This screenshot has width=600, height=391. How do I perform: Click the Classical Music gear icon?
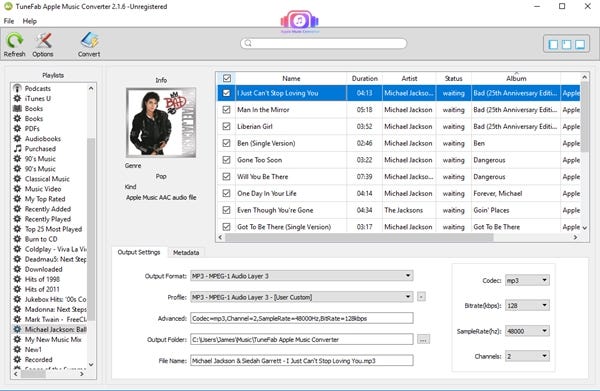coord(17,179)
